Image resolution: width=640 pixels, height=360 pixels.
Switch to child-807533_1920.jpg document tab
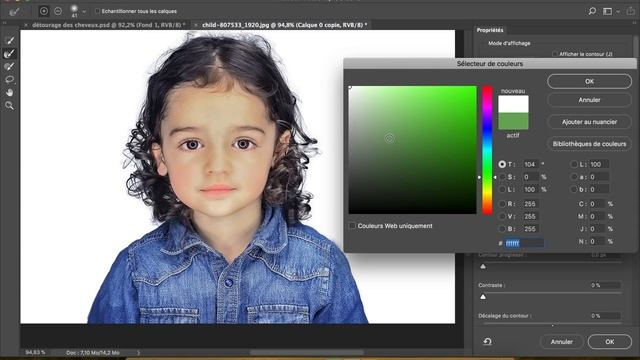click(284, 25)
